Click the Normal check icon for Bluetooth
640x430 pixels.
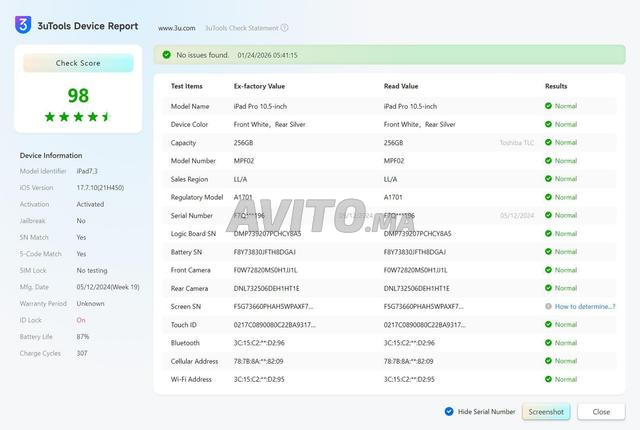click(x=548, y=343)
